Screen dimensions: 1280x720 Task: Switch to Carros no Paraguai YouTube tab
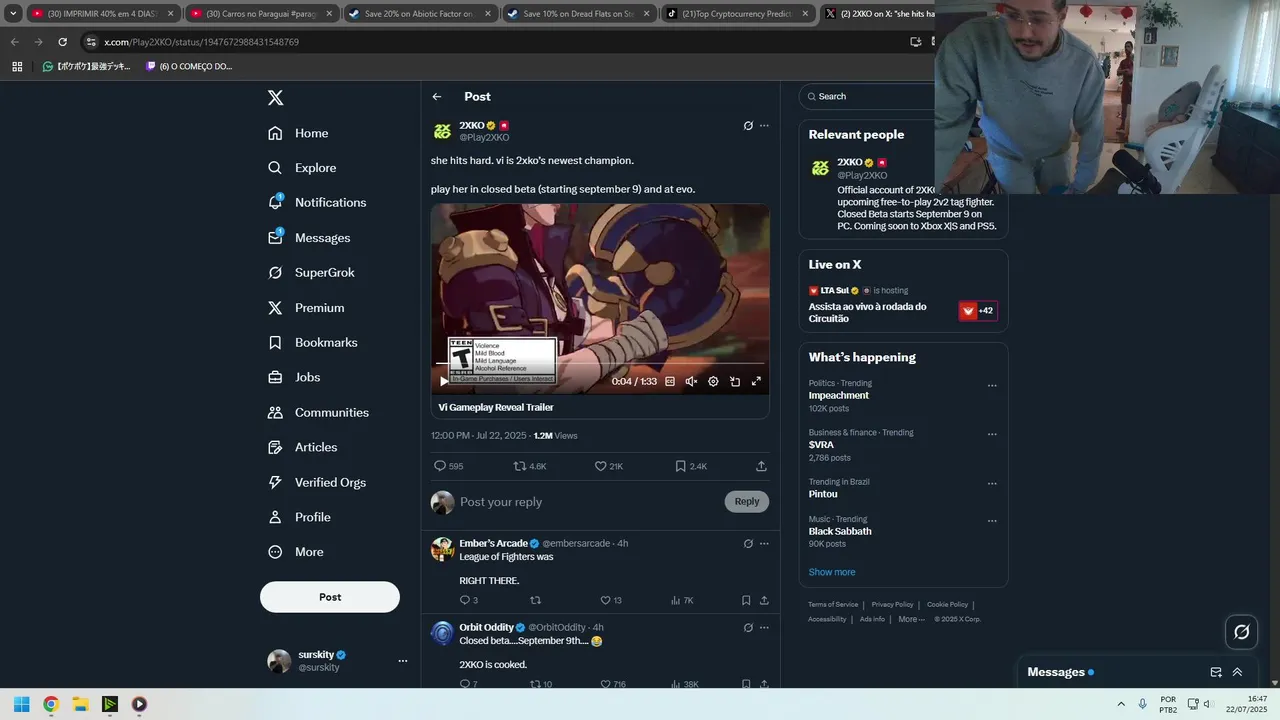pyautogui.click(x=263, y=14)
